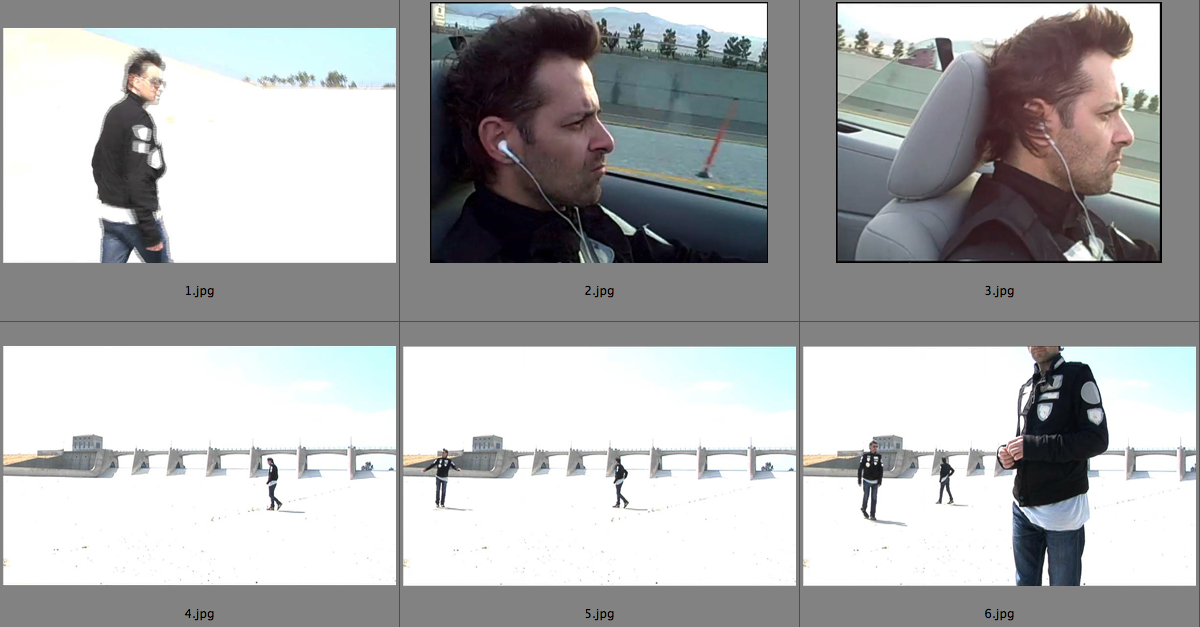
Task: Select the 2.jpg thumbnail image
Action: point(598,132)
